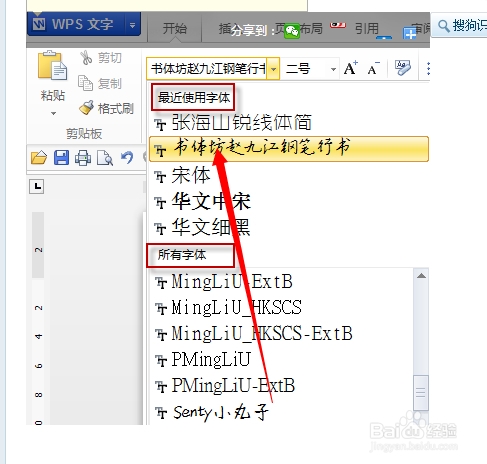
Task: Click the Copy icon
Action: click(x=85, y=83)
